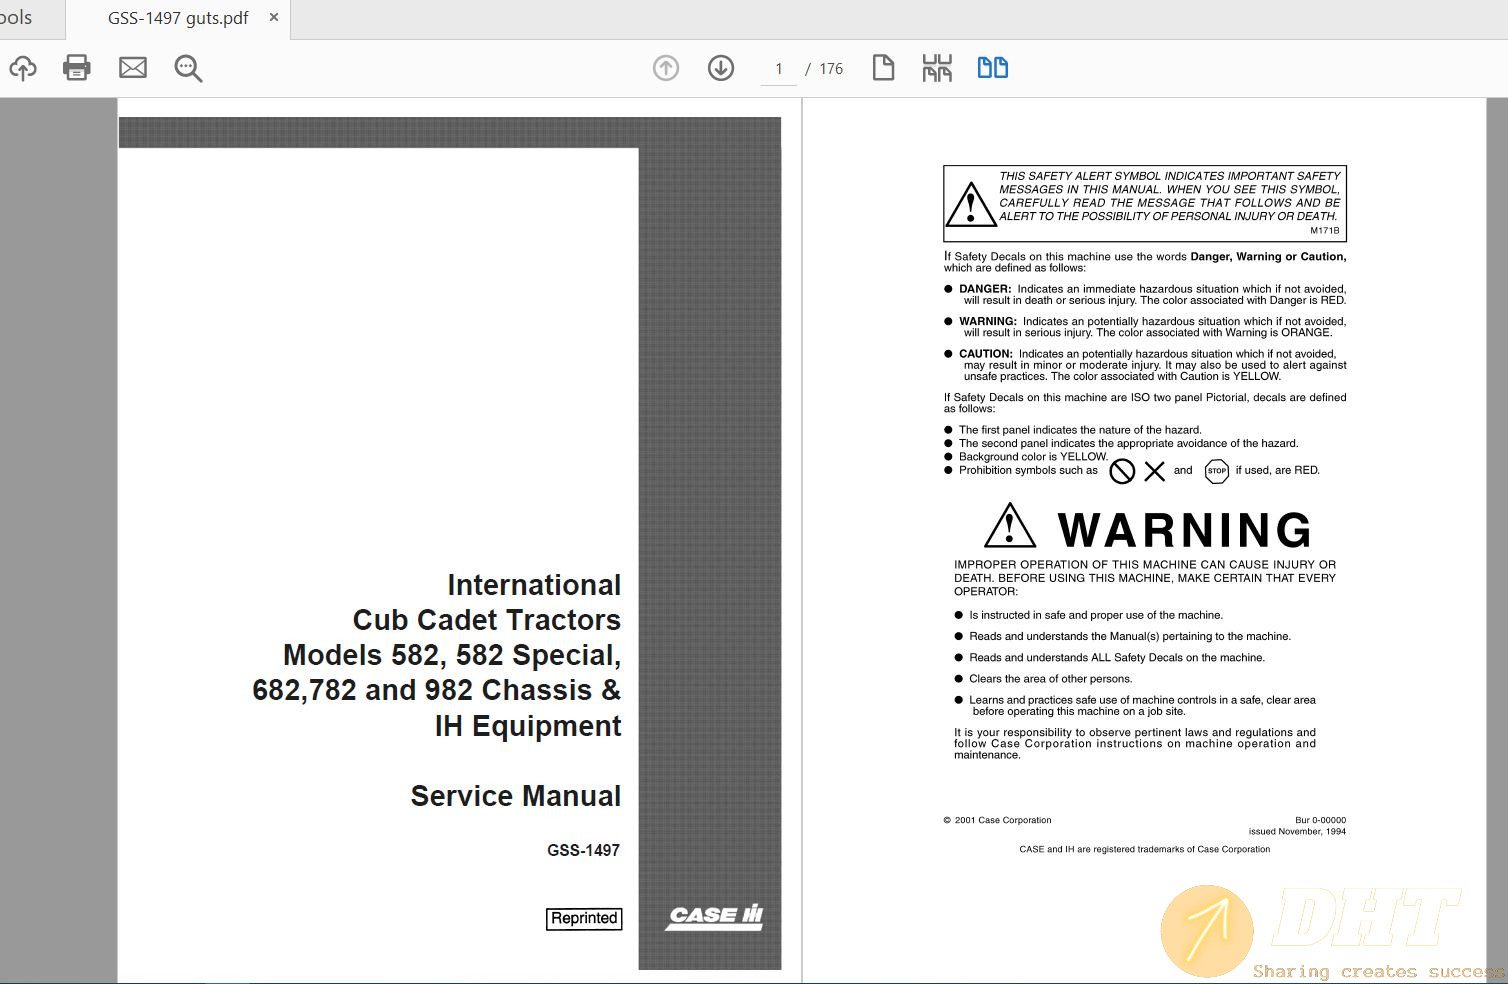This screenshot has width=1508, height=984.
Task: Print the document using the printer icon
Action: [77, 68]
